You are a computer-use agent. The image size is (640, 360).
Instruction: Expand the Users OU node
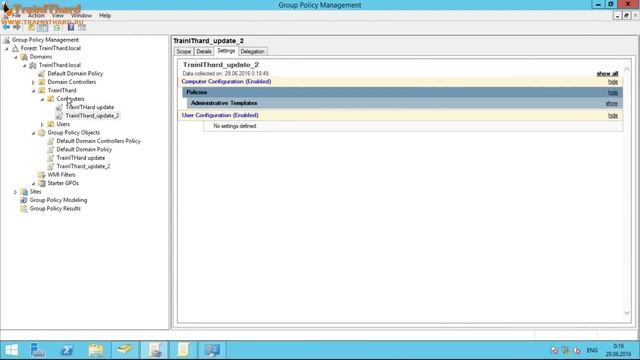(x=42, y=124)
